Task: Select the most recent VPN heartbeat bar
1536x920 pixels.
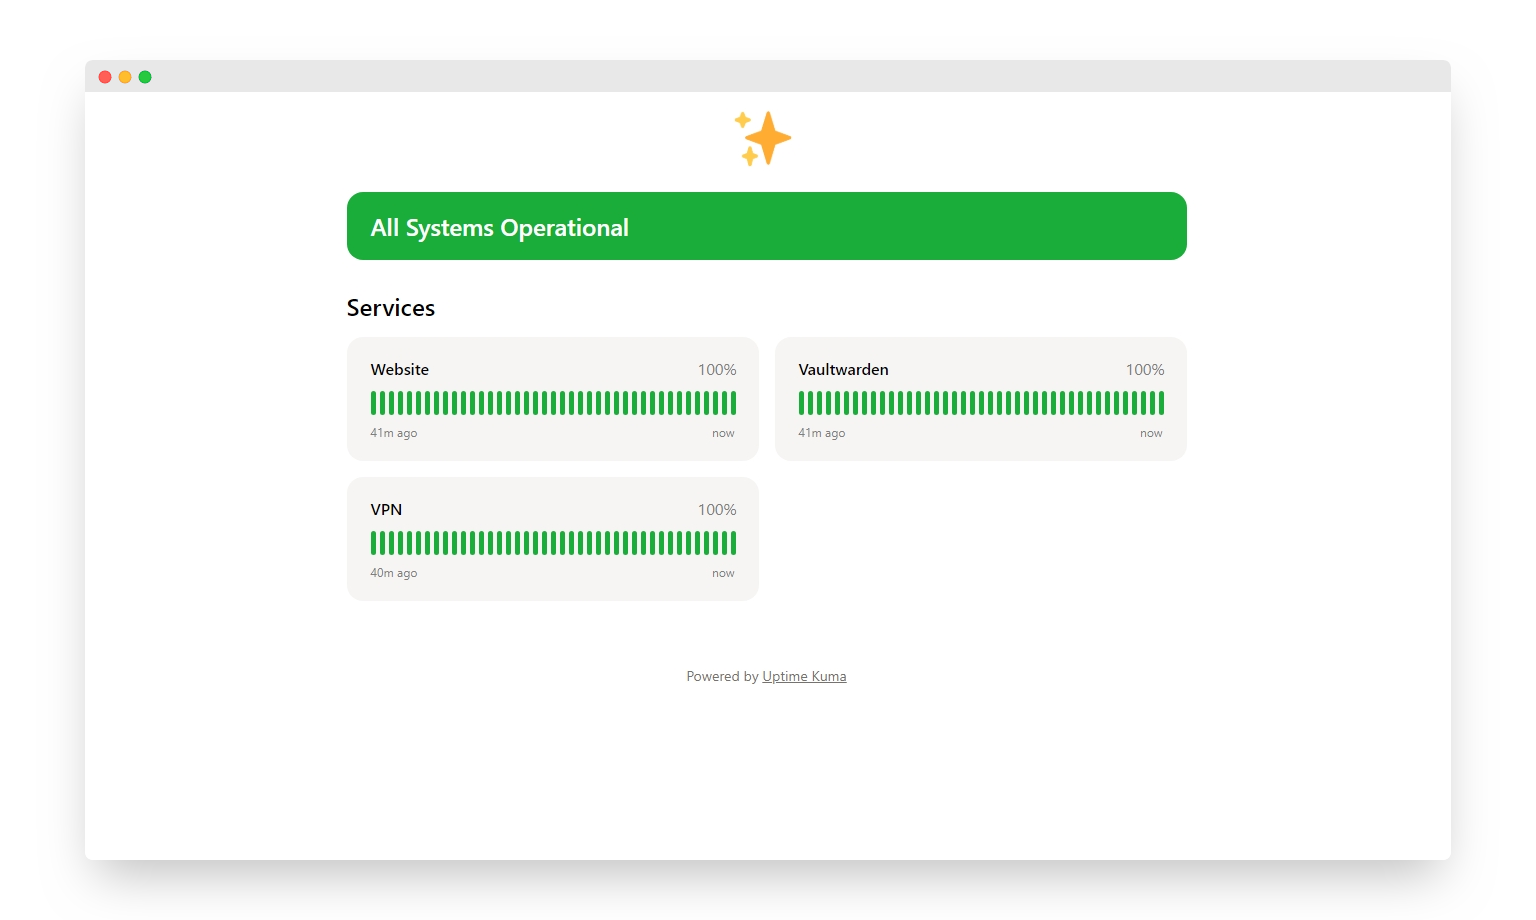Action: (x=733, y=543)
